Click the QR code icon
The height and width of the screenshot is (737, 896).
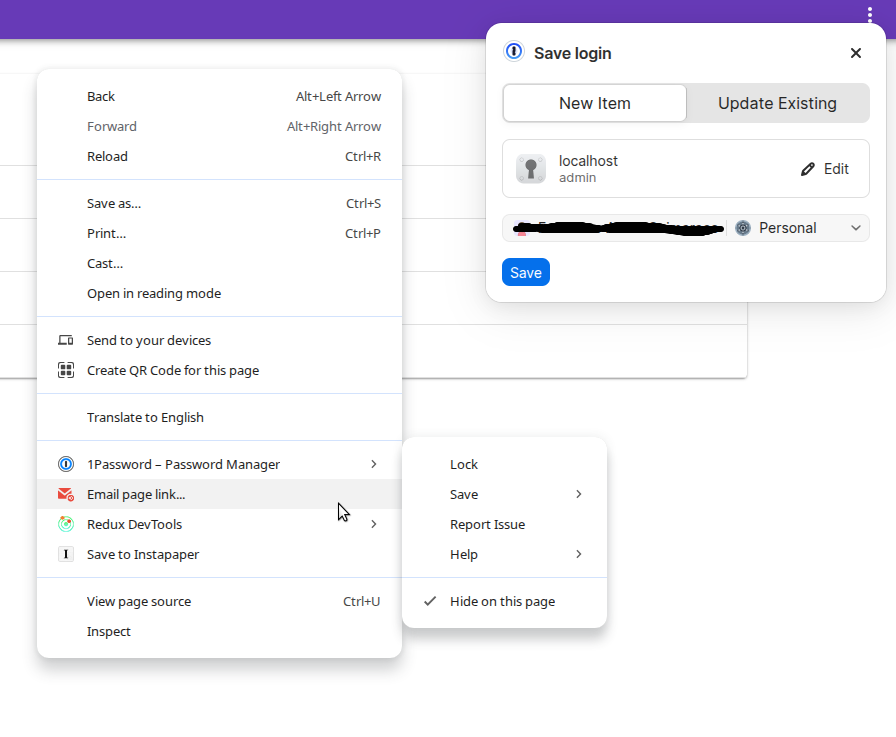click(x=66, y=371)
